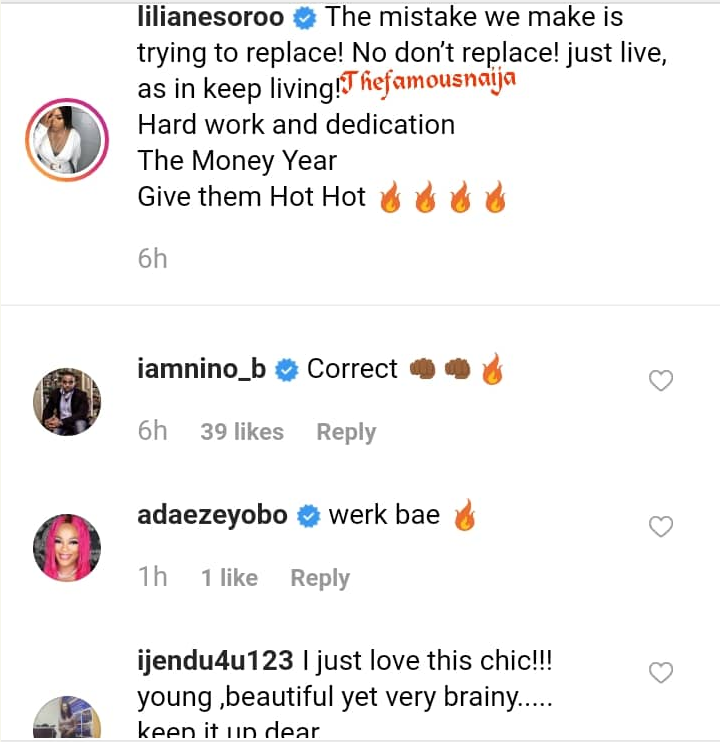Like the ijendu4u123 comment with heart

coord(661,672)
